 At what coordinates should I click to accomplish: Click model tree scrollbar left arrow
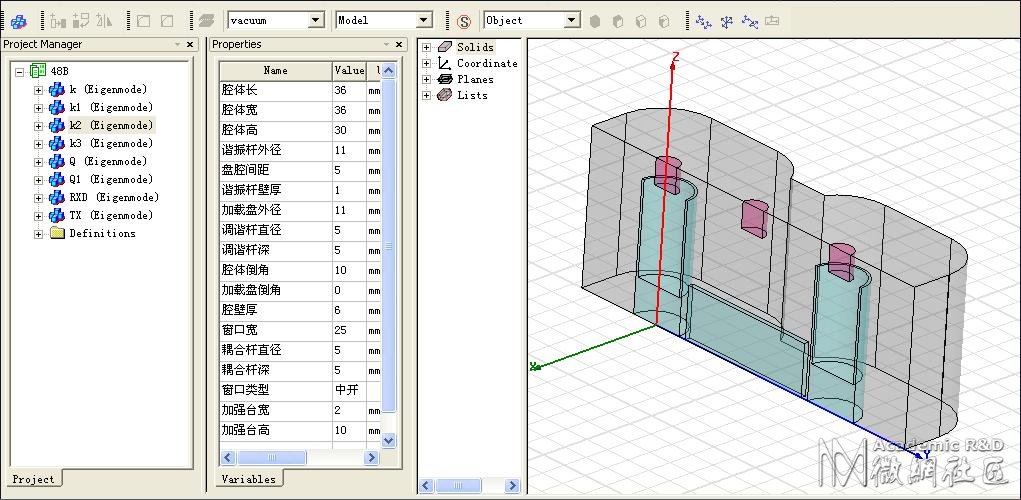click(427, 486)
